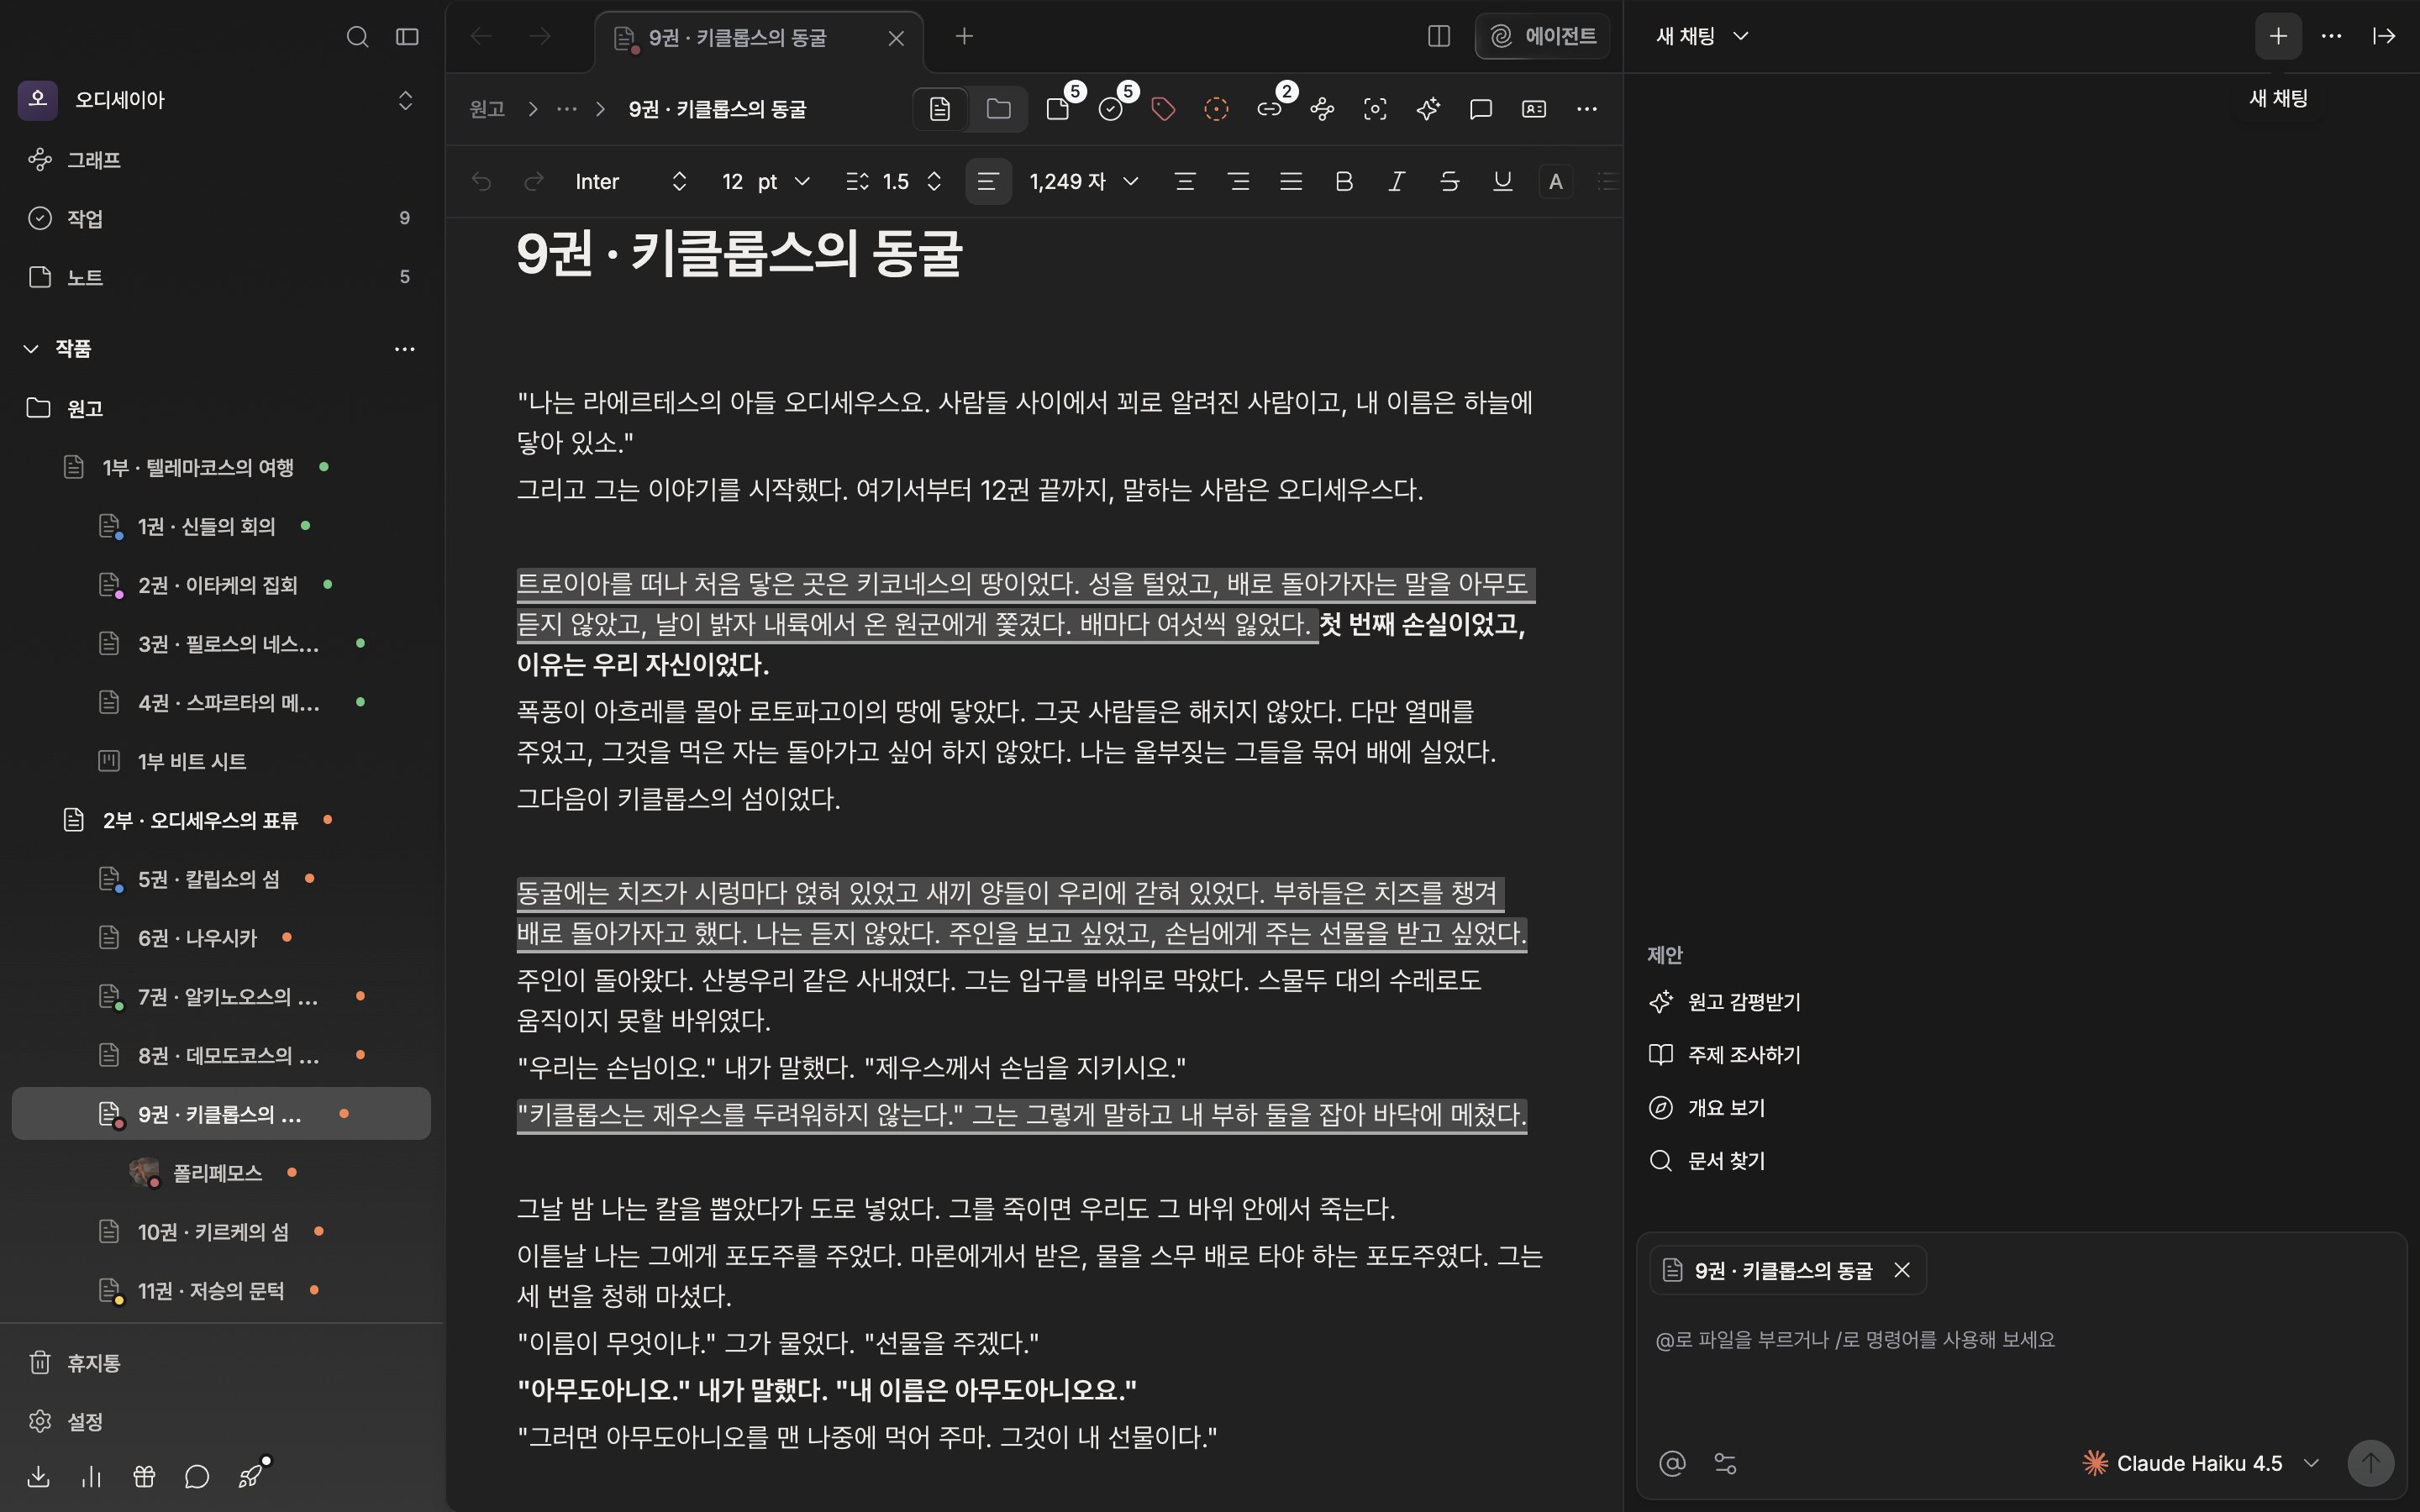Click the gift icon
Screen dimensions: 2420x1512
[x=144, y=1477]
